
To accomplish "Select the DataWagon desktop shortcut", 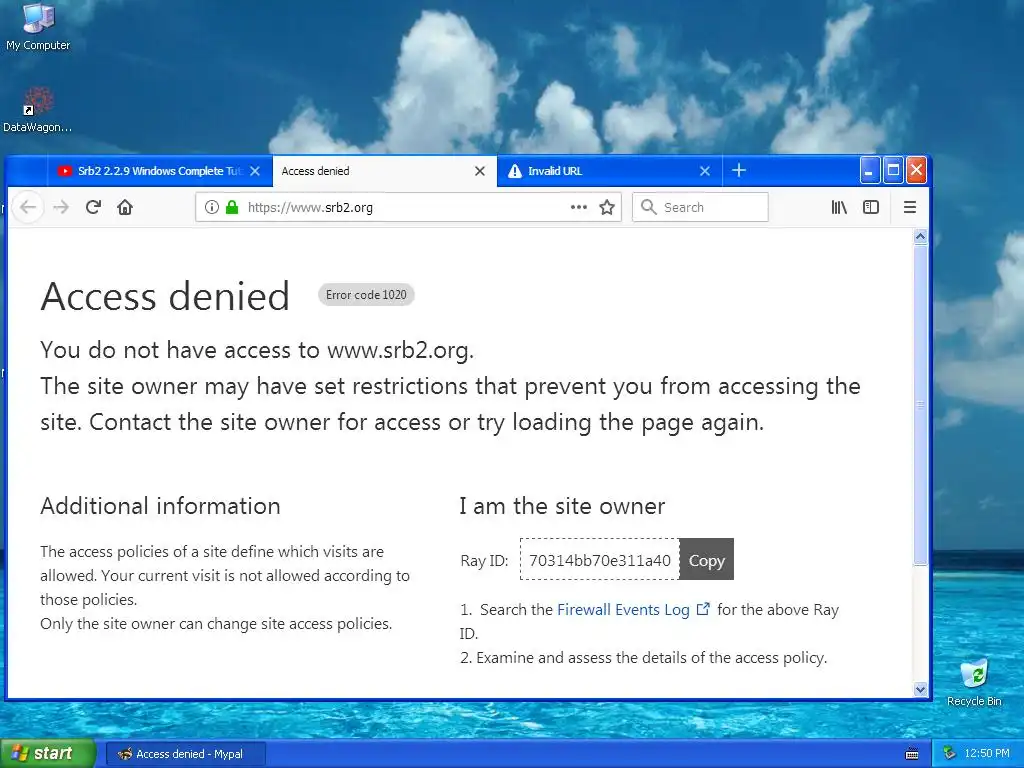I will pyautogui.click(x=38, y=110).
